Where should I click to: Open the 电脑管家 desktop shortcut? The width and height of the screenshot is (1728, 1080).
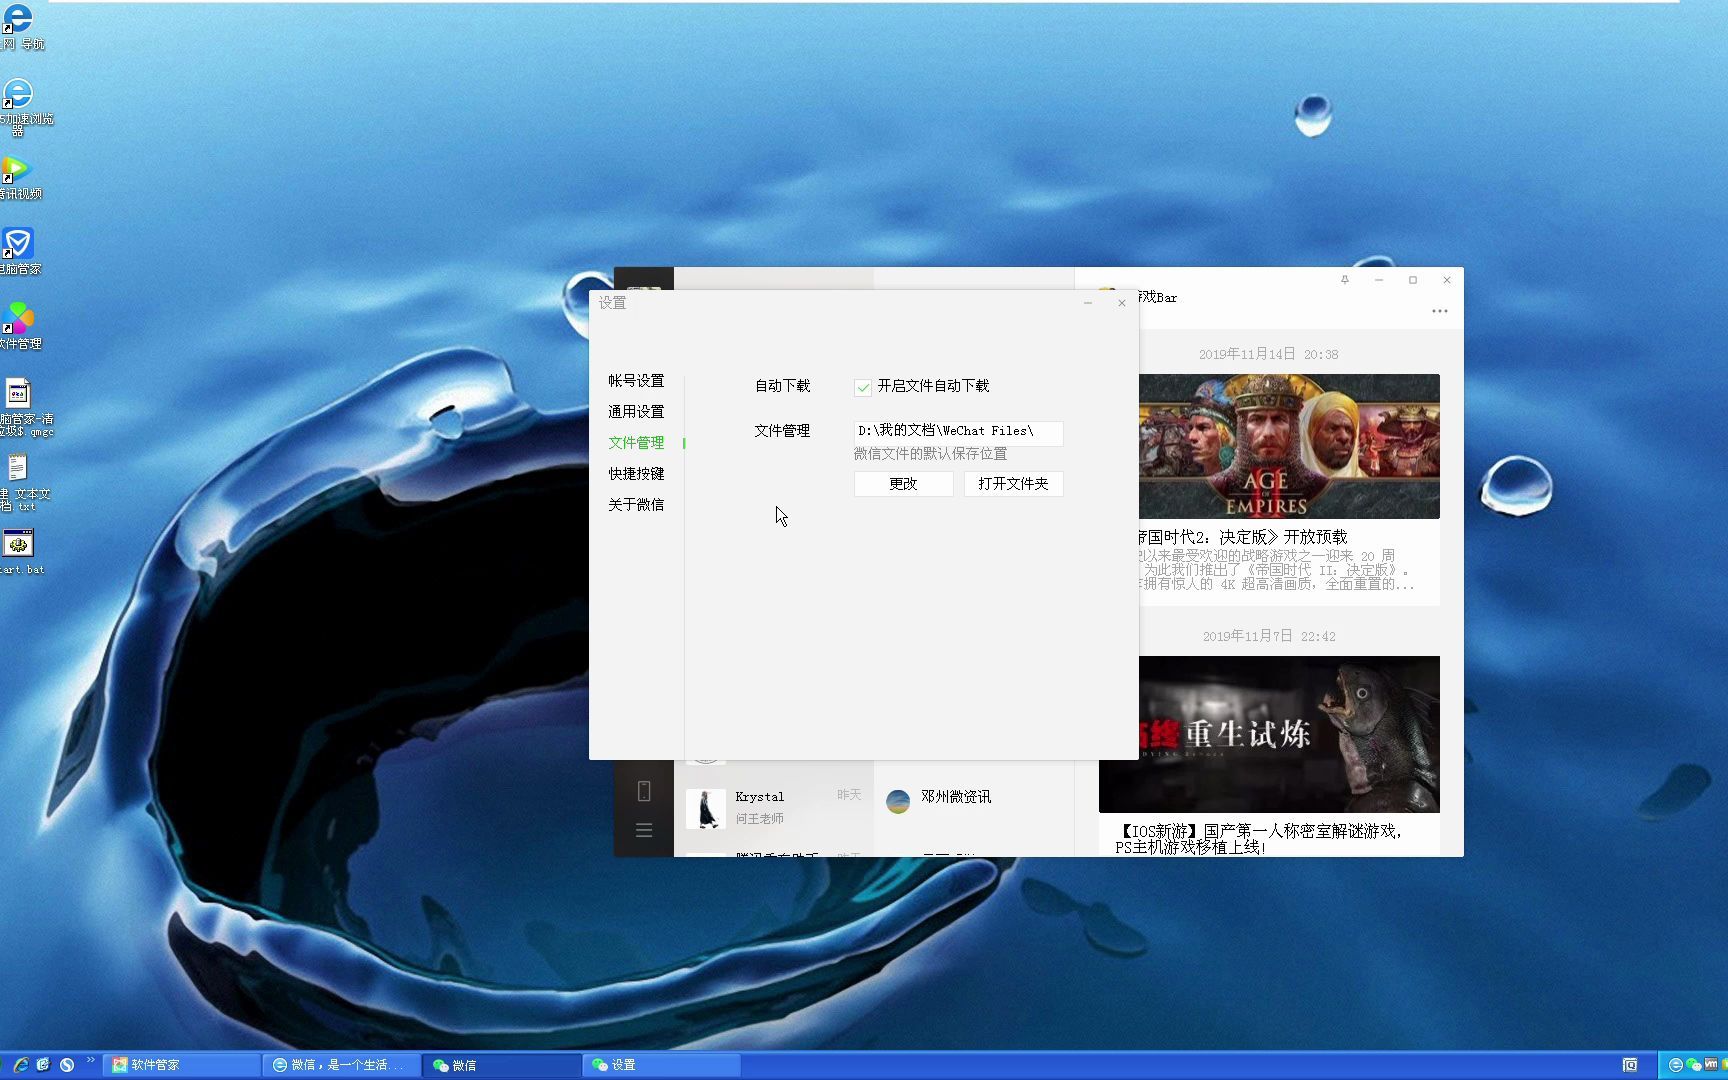pyautogui.click(x=19, y=251)
